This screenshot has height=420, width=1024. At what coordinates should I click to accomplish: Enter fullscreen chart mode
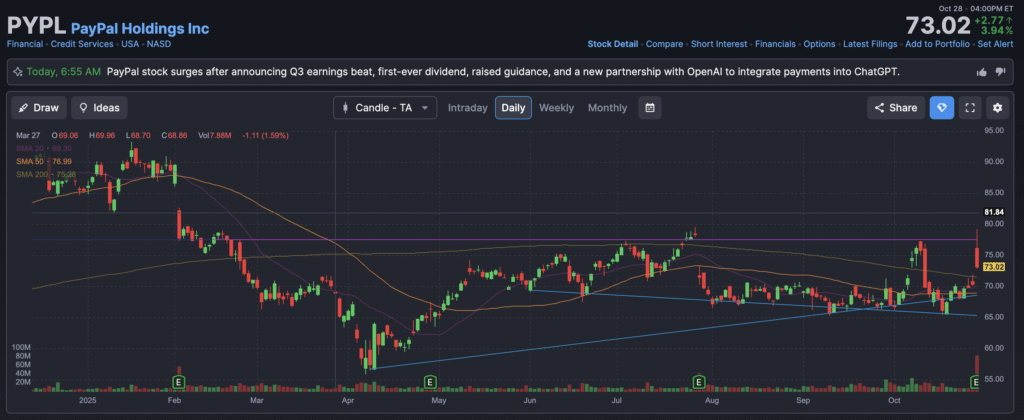(968, 108)
